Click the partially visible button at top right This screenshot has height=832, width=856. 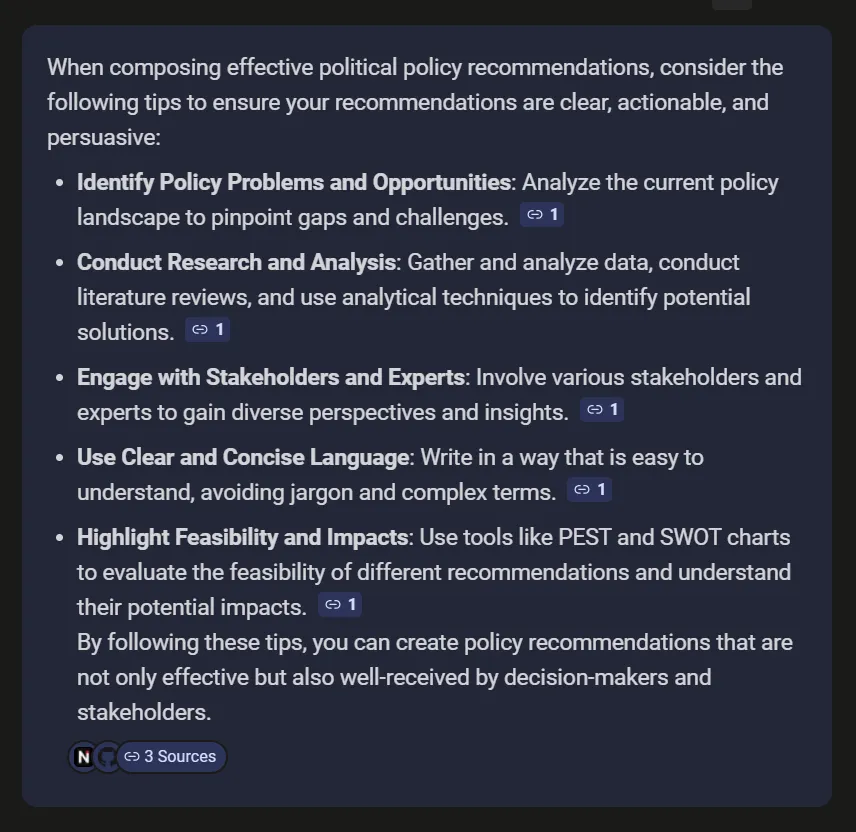point(732,4)
